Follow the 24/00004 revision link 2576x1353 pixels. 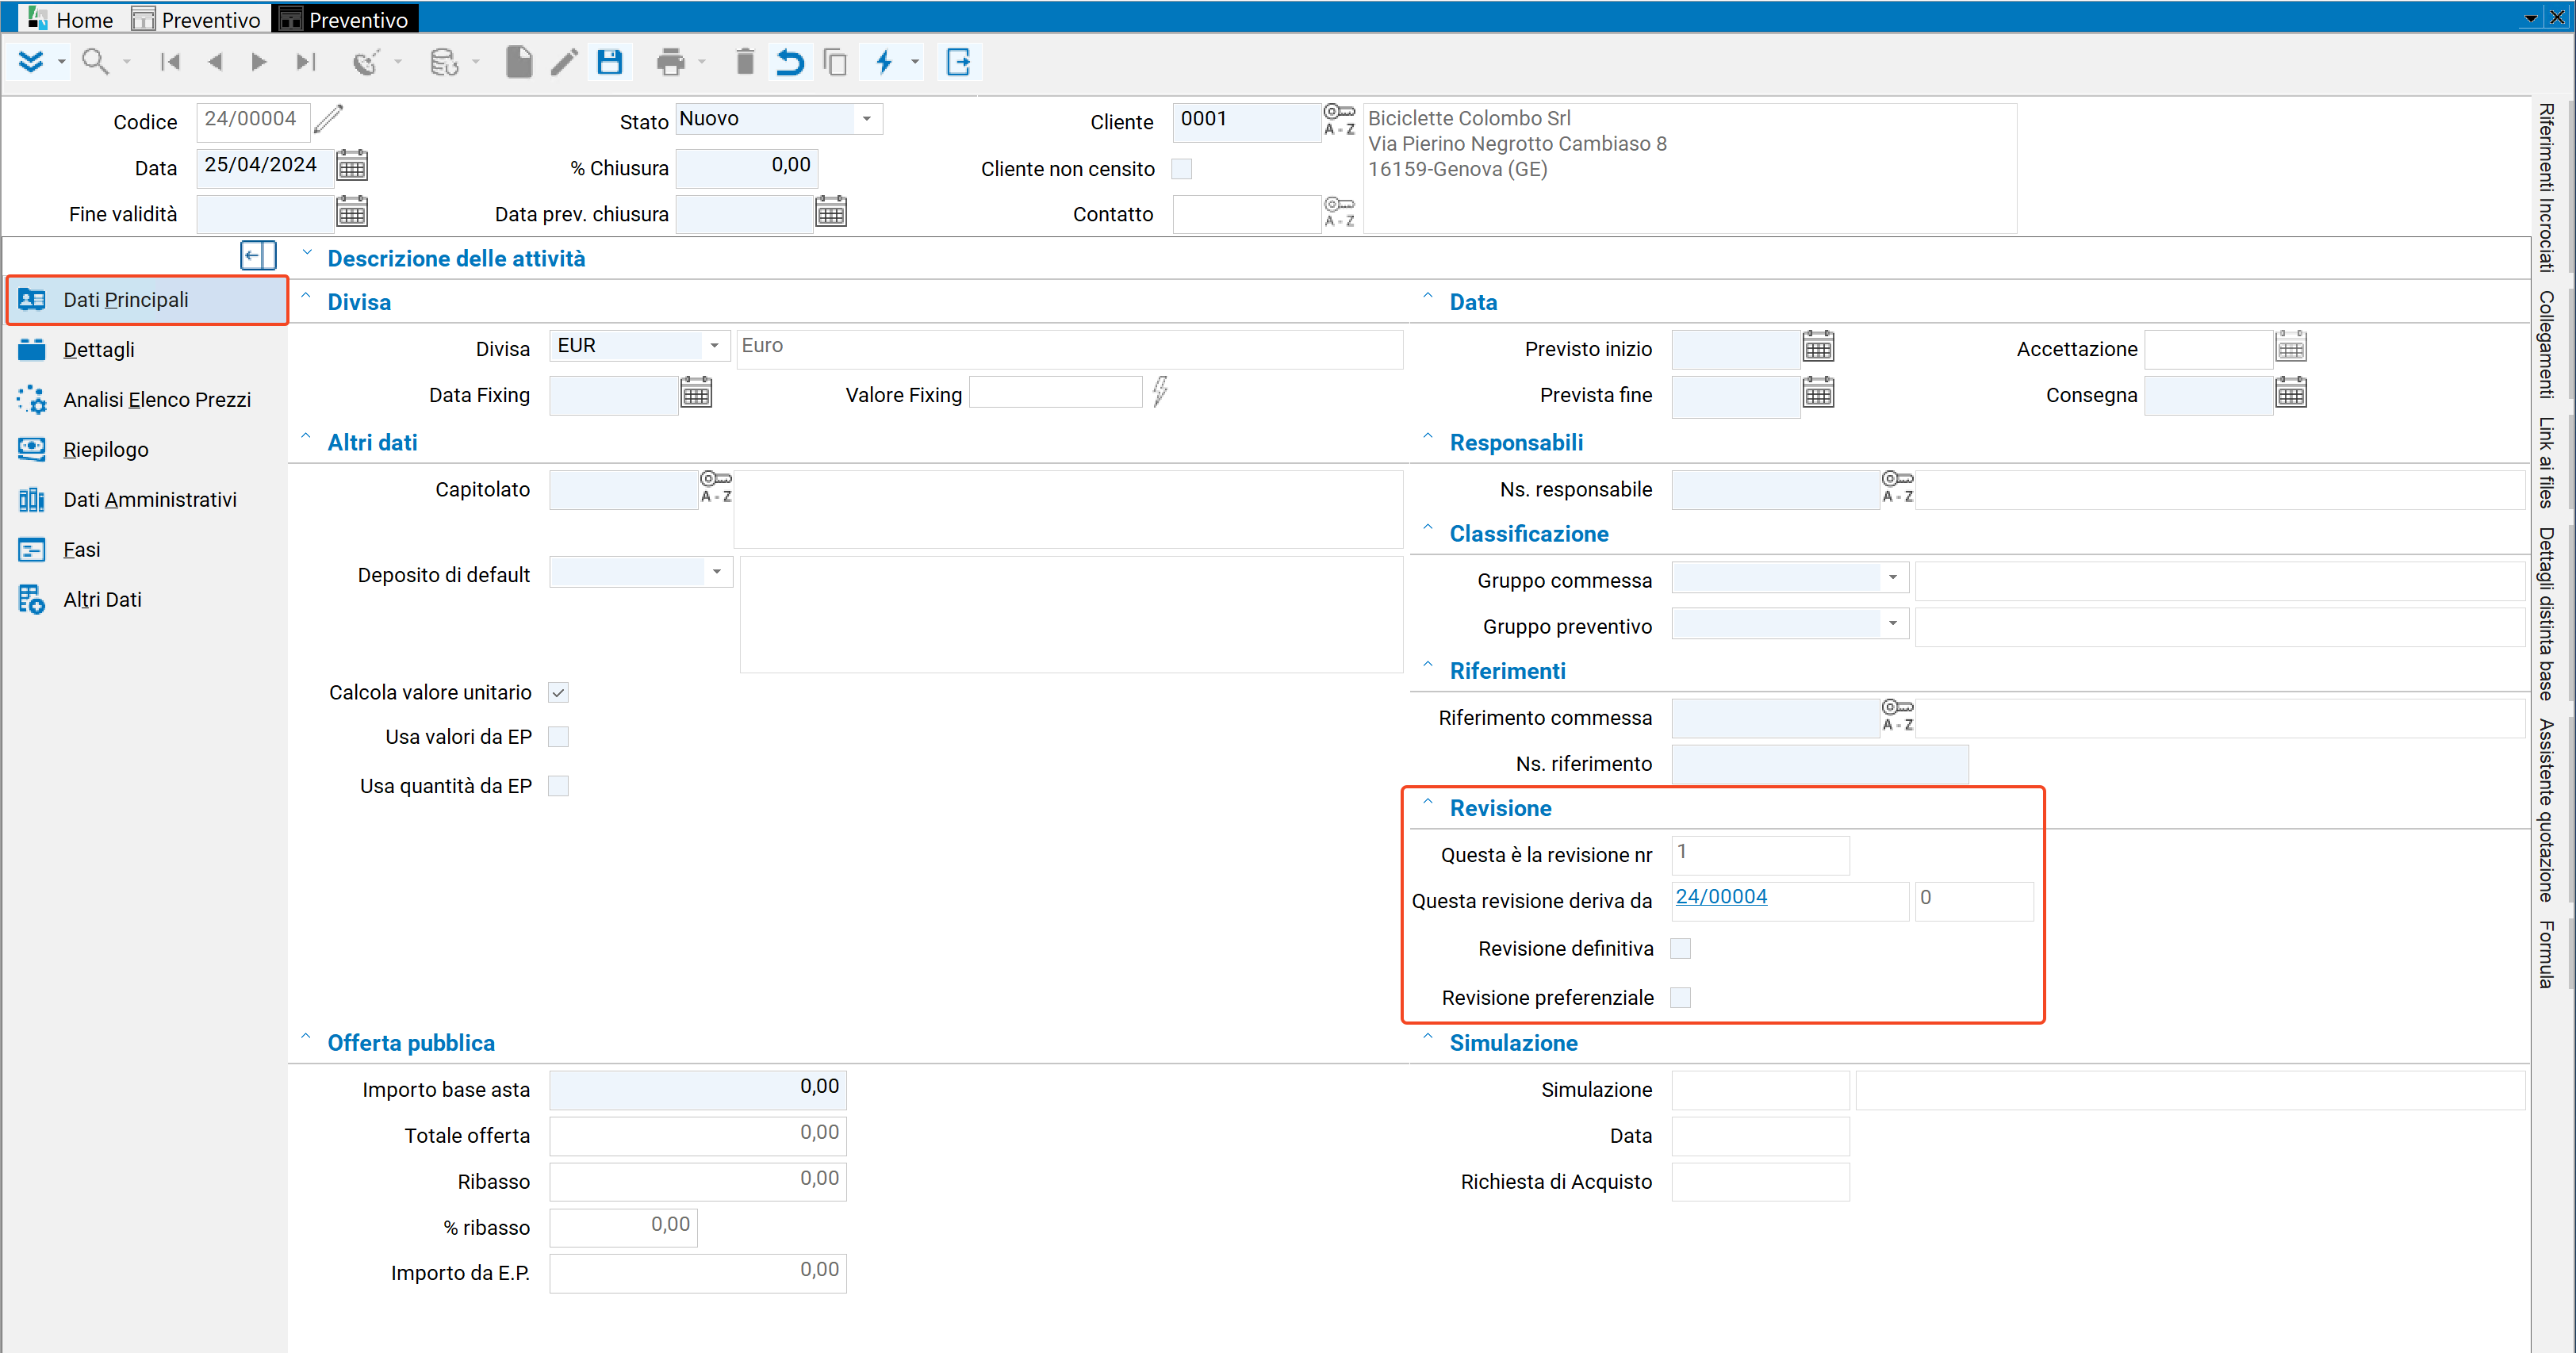pyautogui.click(x=1721, y=897)
